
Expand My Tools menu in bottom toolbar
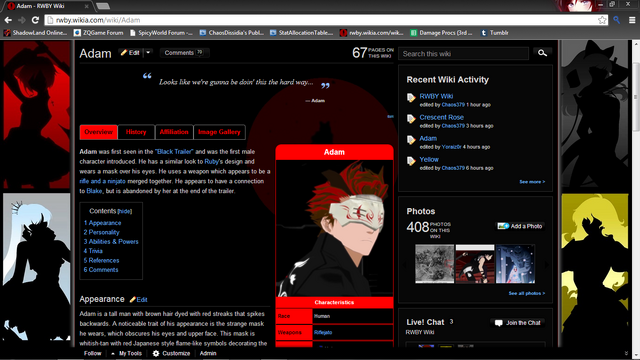coord(126,353)
